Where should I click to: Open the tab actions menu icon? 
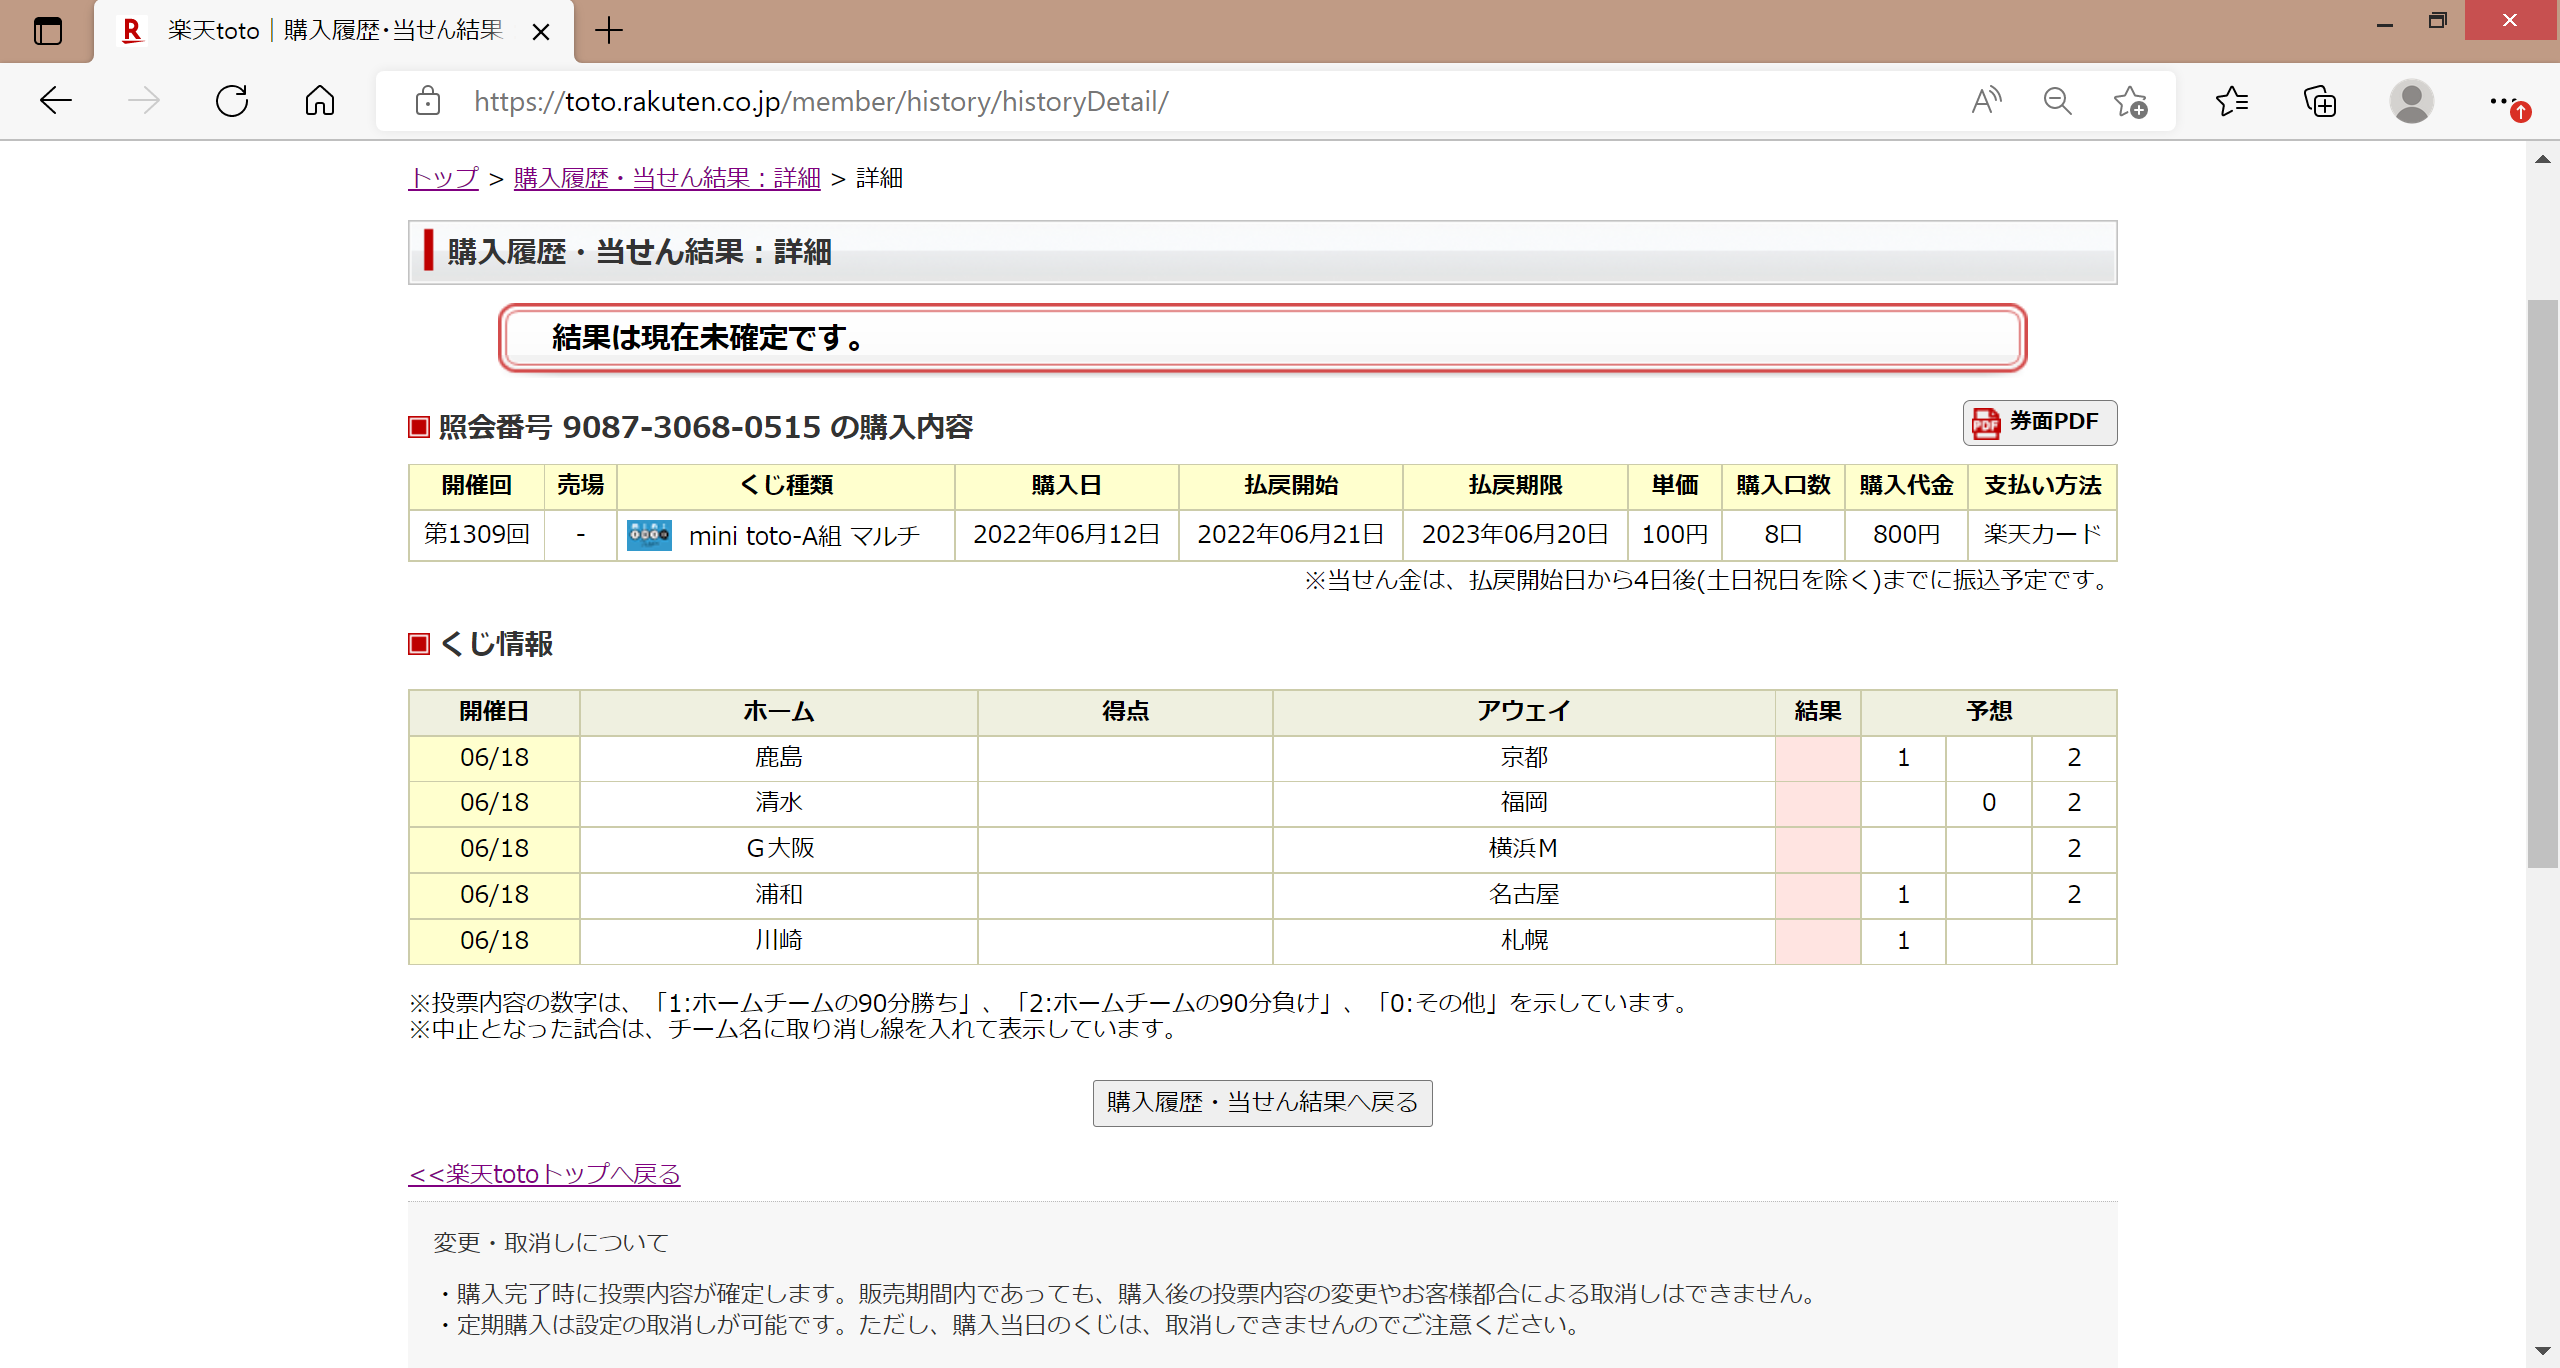(x=47, y=31)
